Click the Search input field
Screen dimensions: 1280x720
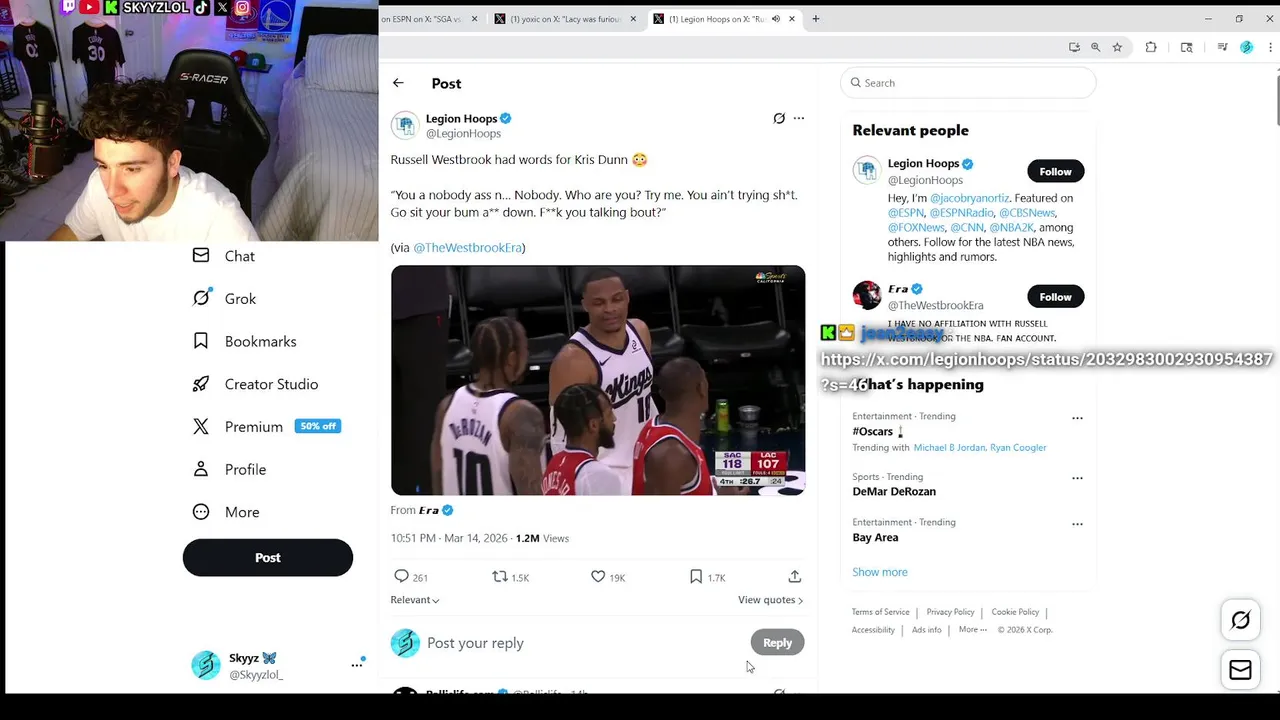(968, 83)
